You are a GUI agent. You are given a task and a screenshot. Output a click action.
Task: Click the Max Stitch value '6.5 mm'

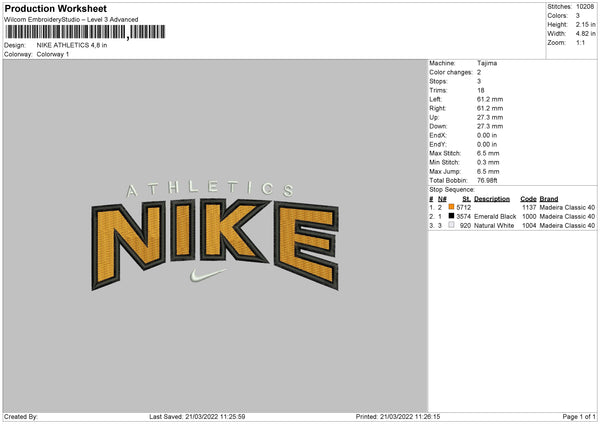pyautogui.click(x=488, y=153)
